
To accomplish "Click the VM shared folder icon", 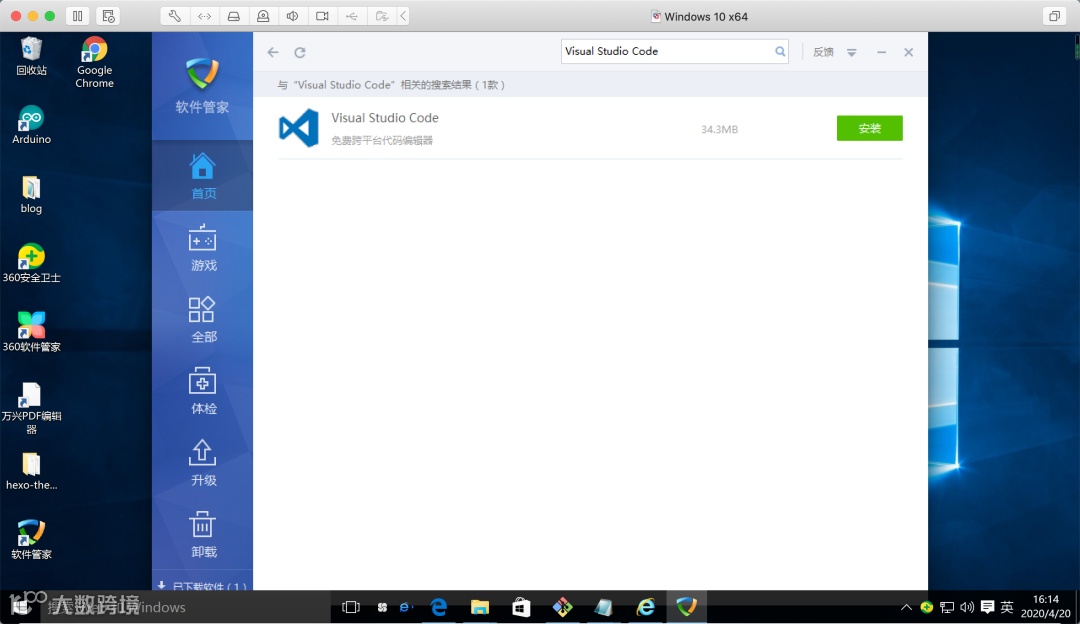I will [382, 16].
